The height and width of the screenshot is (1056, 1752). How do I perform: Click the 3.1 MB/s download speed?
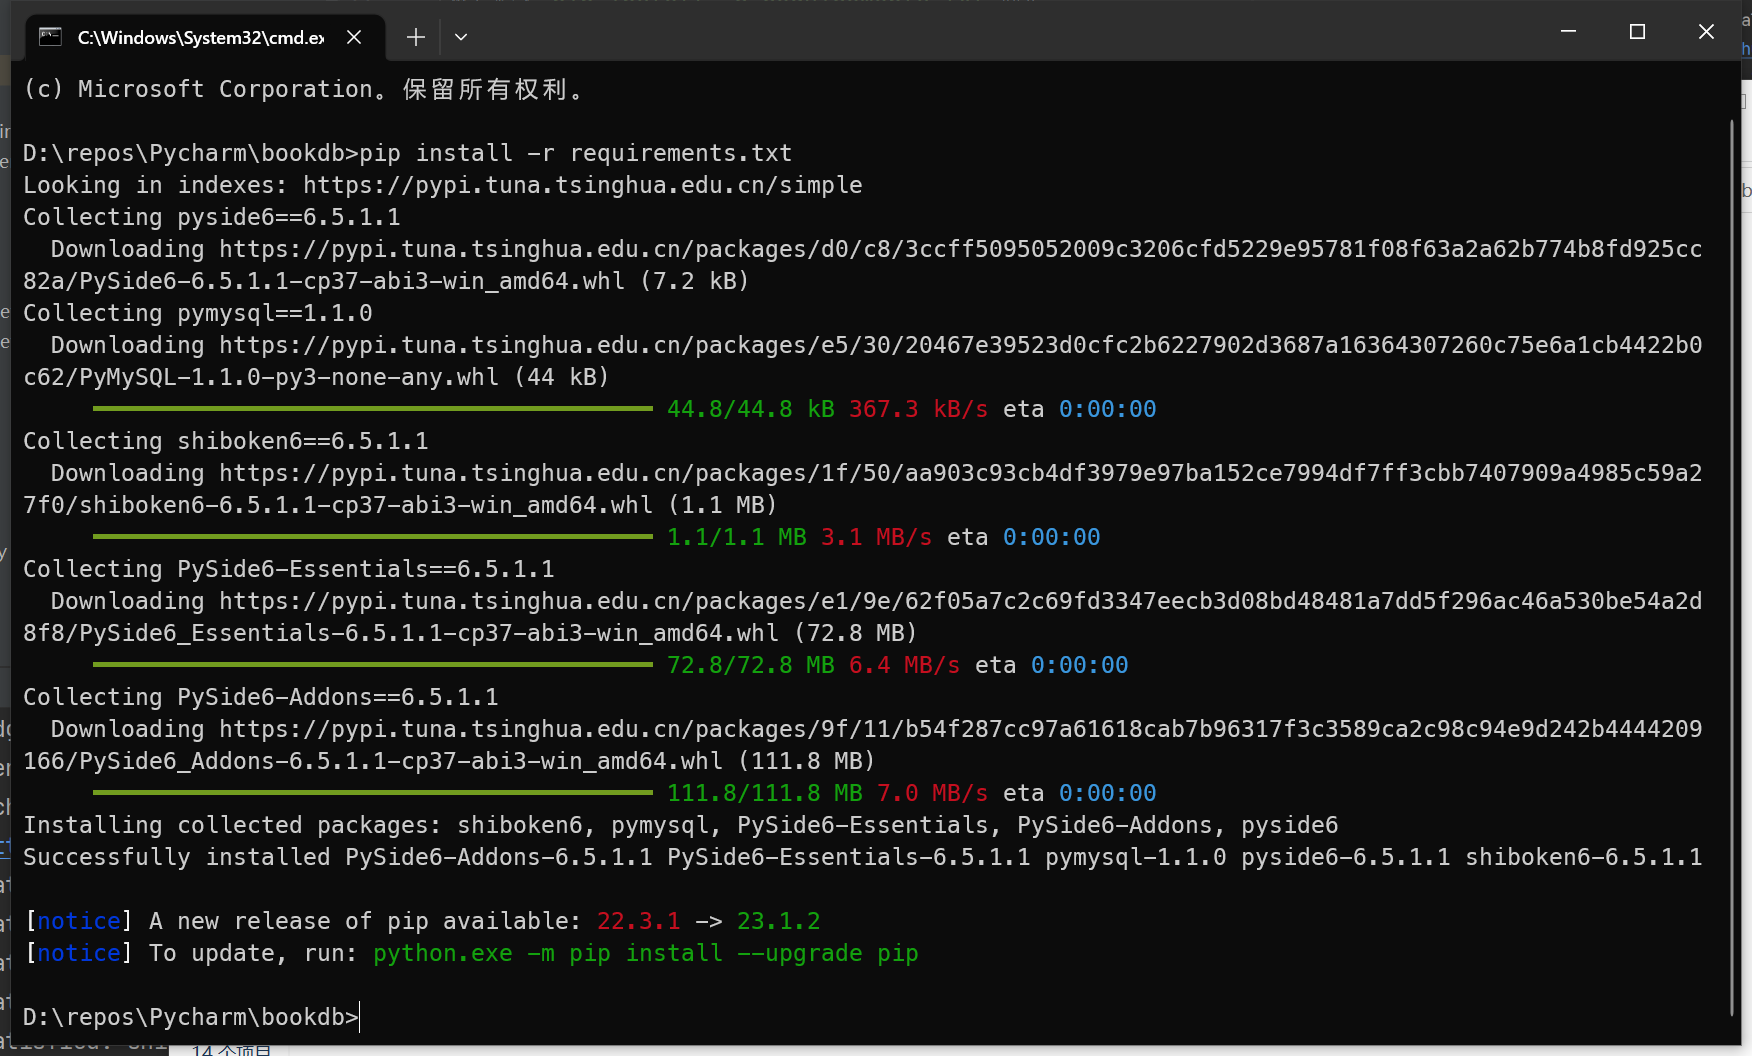[x=876, y=537]
